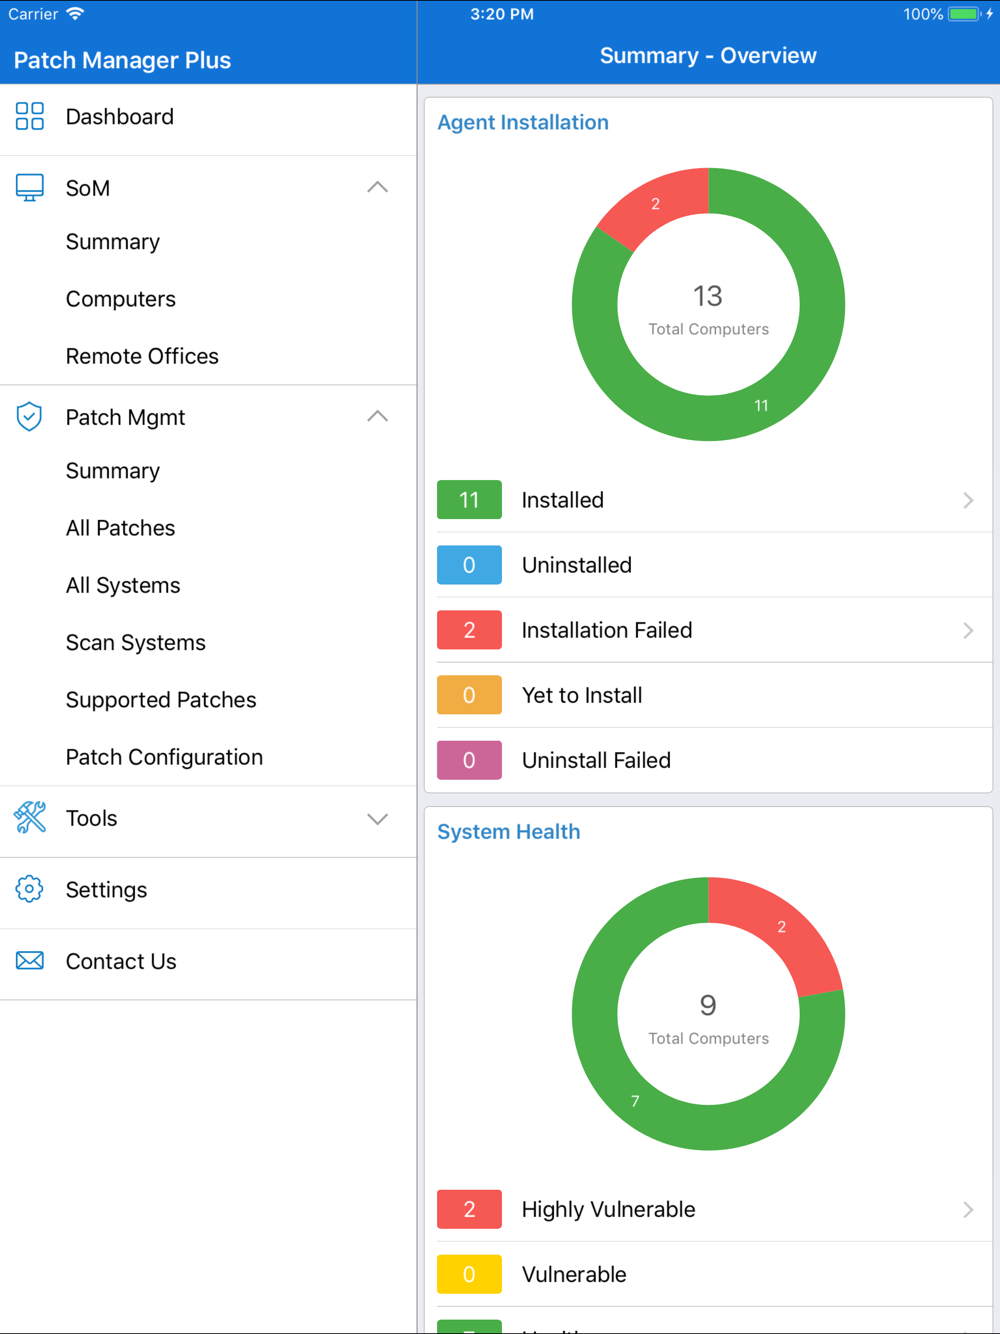This screenshot has height=1334, width=1000.
Task: Click the Summary - Overview title
Action: [708, 56]
